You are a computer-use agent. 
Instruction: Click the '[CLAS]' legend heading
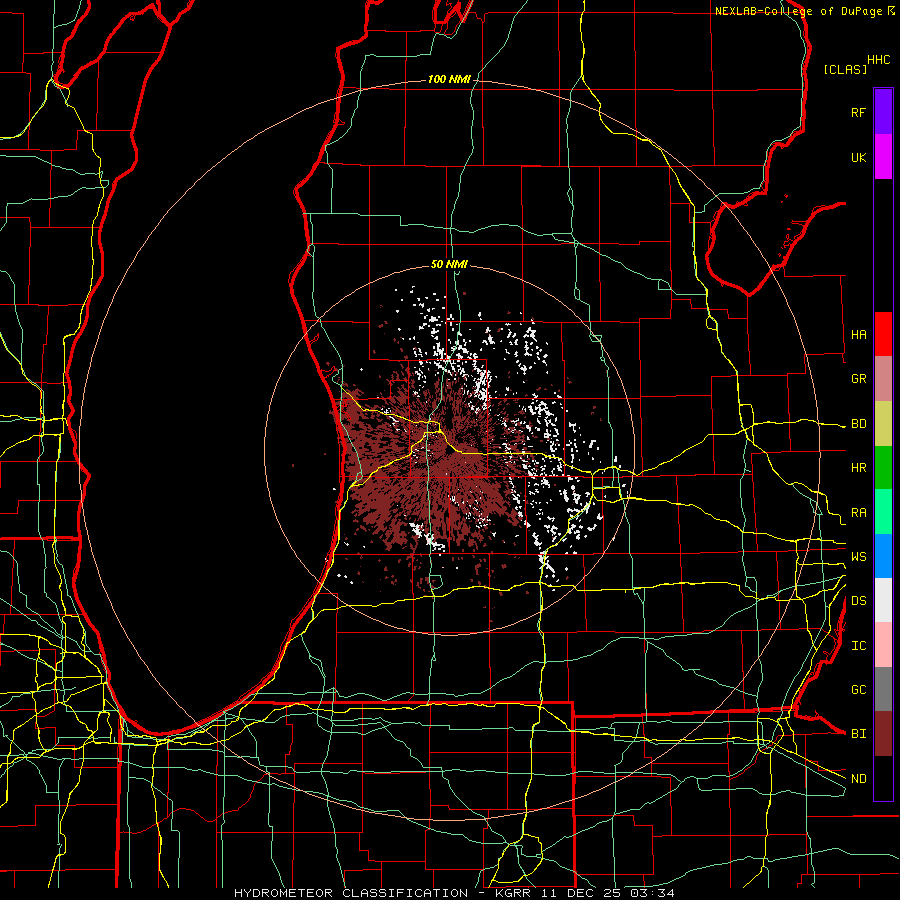[845, 69]
